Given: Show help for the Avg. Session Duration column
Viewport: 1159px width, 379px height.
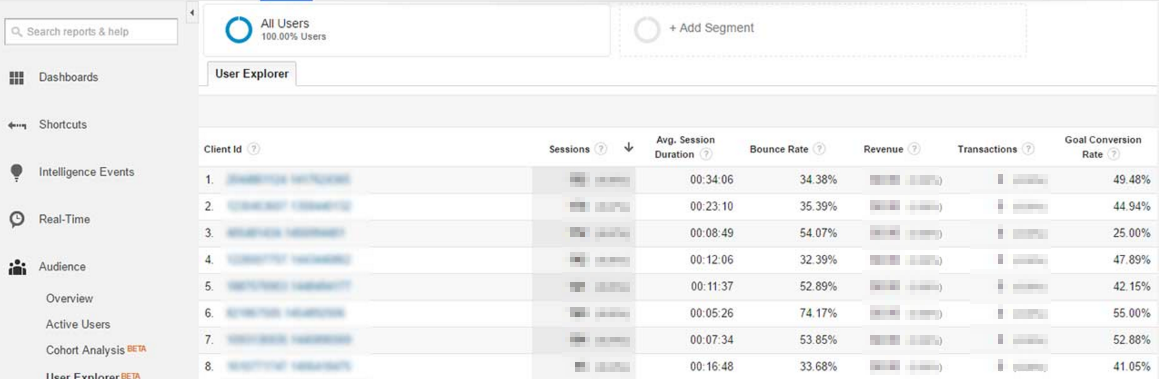Looking at the screenshot, I should coord(706,154).
